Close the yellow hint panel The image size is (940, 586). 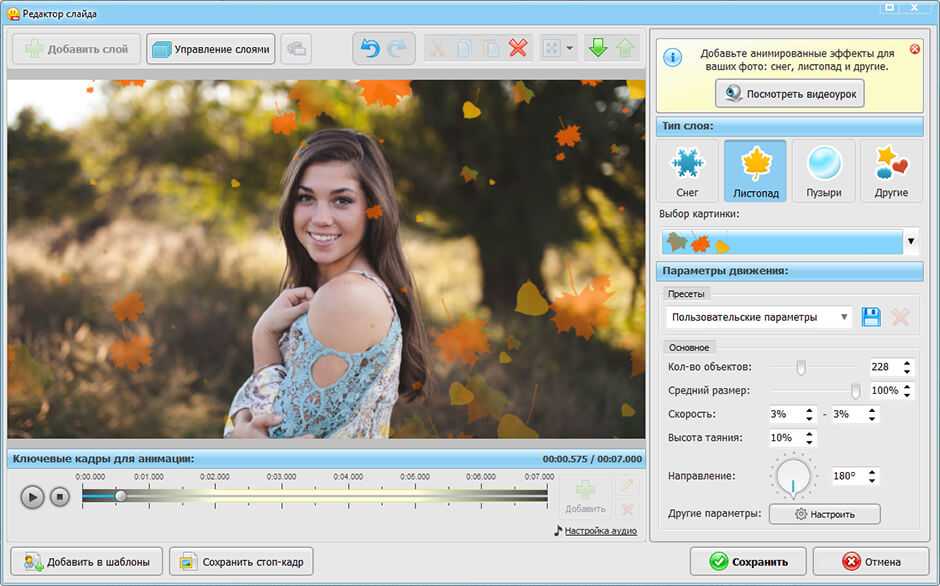(x=914, y=49)
